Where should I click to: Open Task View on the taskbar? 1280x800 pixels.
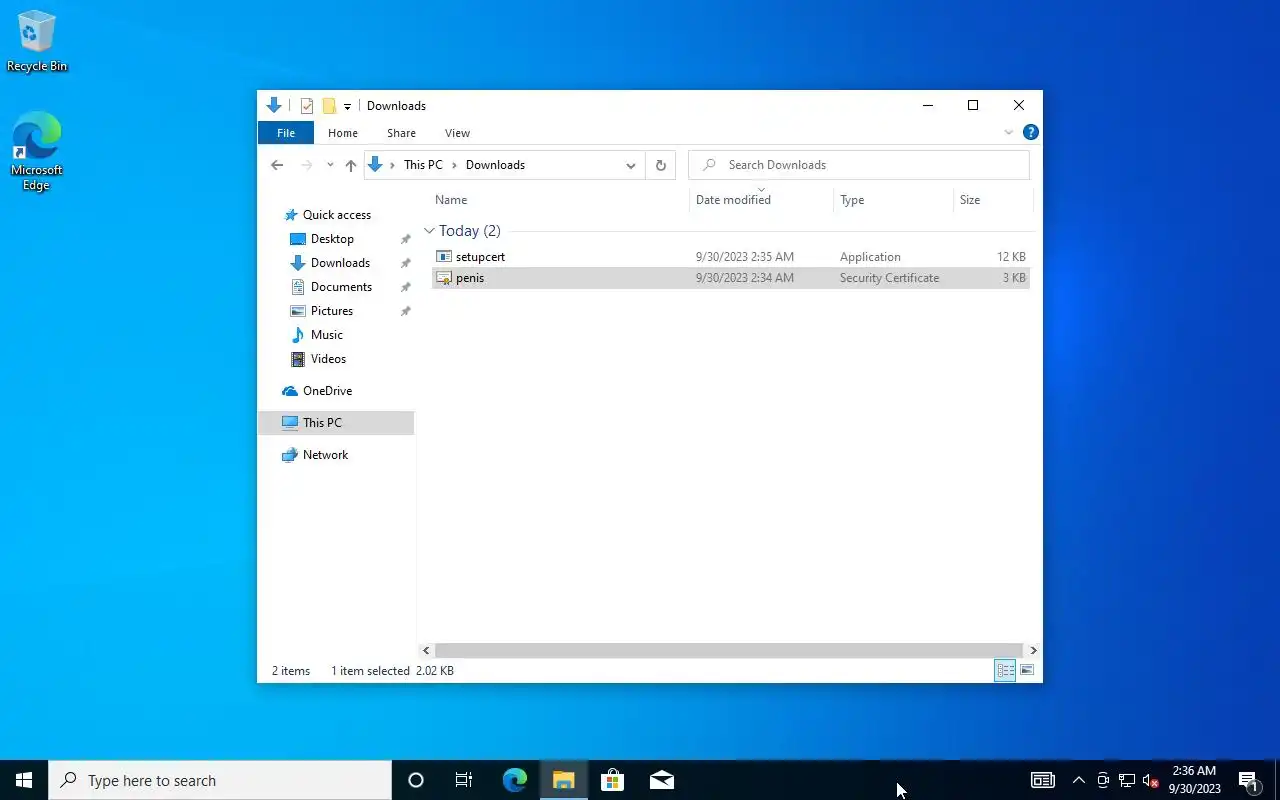click(x=464, y=780)
